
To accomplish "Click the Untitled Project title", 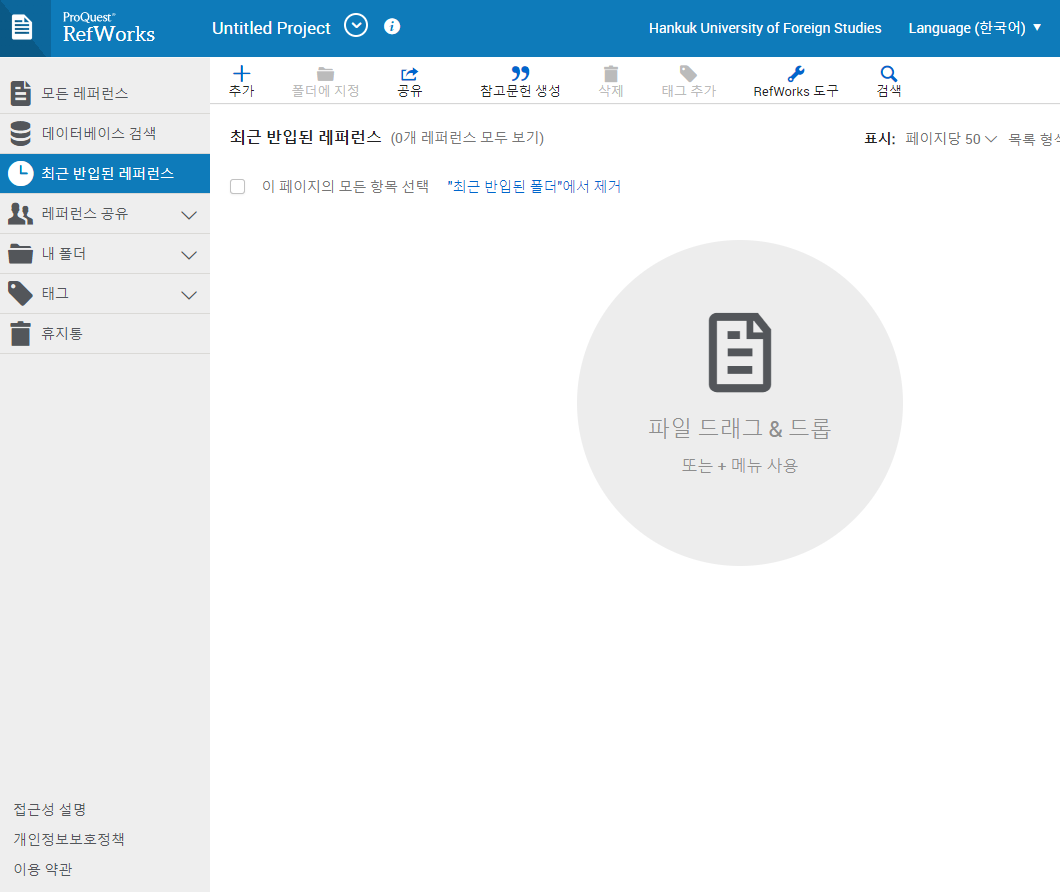I will [271, 28].
